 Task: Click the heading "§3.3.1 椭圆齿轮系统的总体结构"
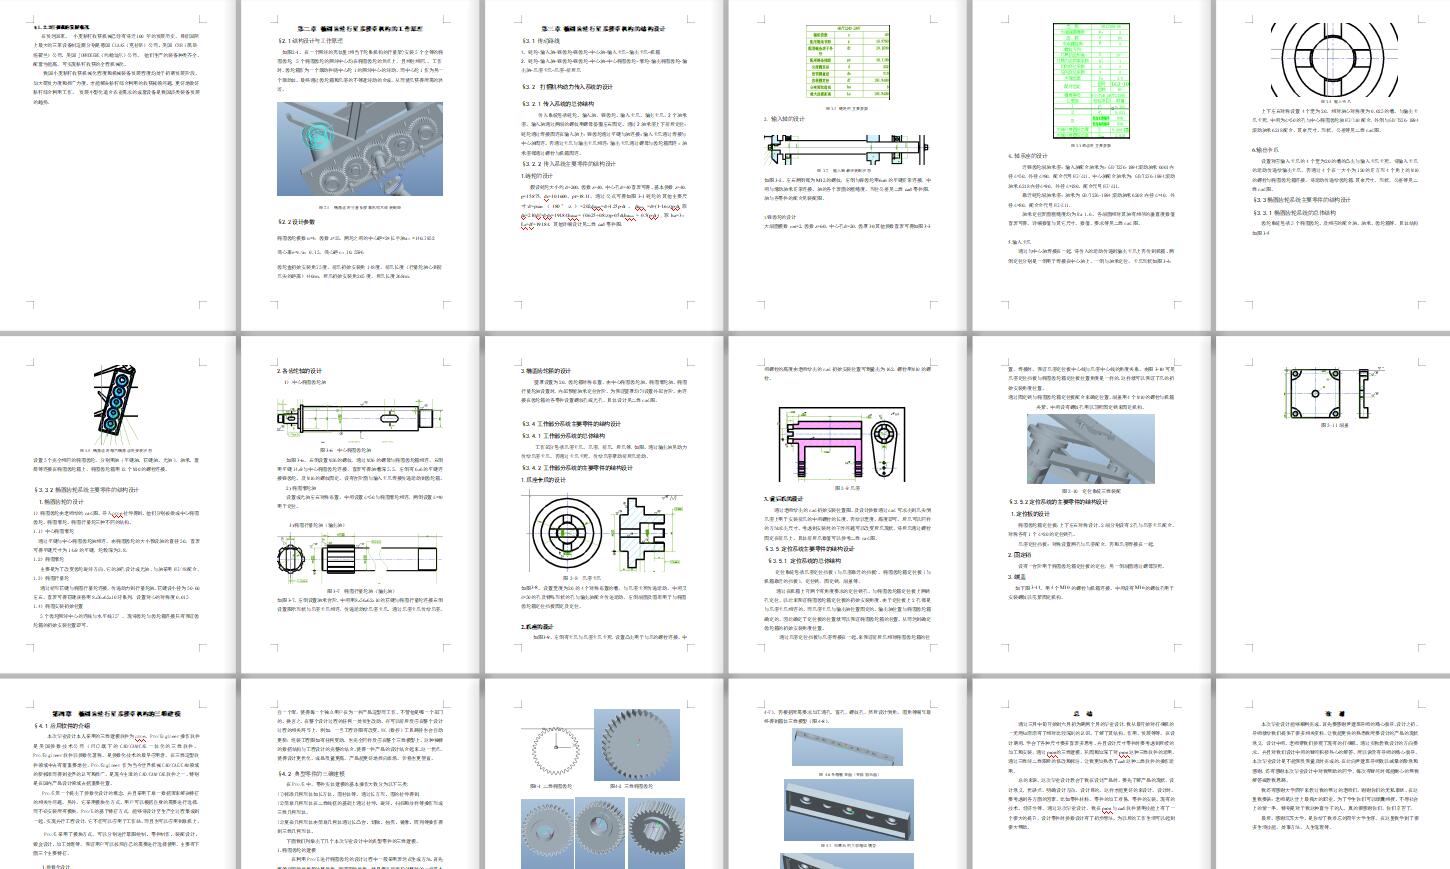coord(1294,212)
